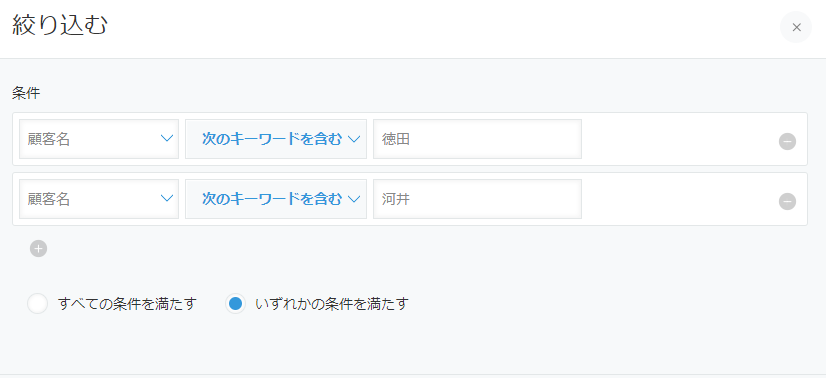This screenshot has height=378, width=826.
Task: Click the chevron beside first 次のキーワードを含む
Action: [x=353, y=139]
